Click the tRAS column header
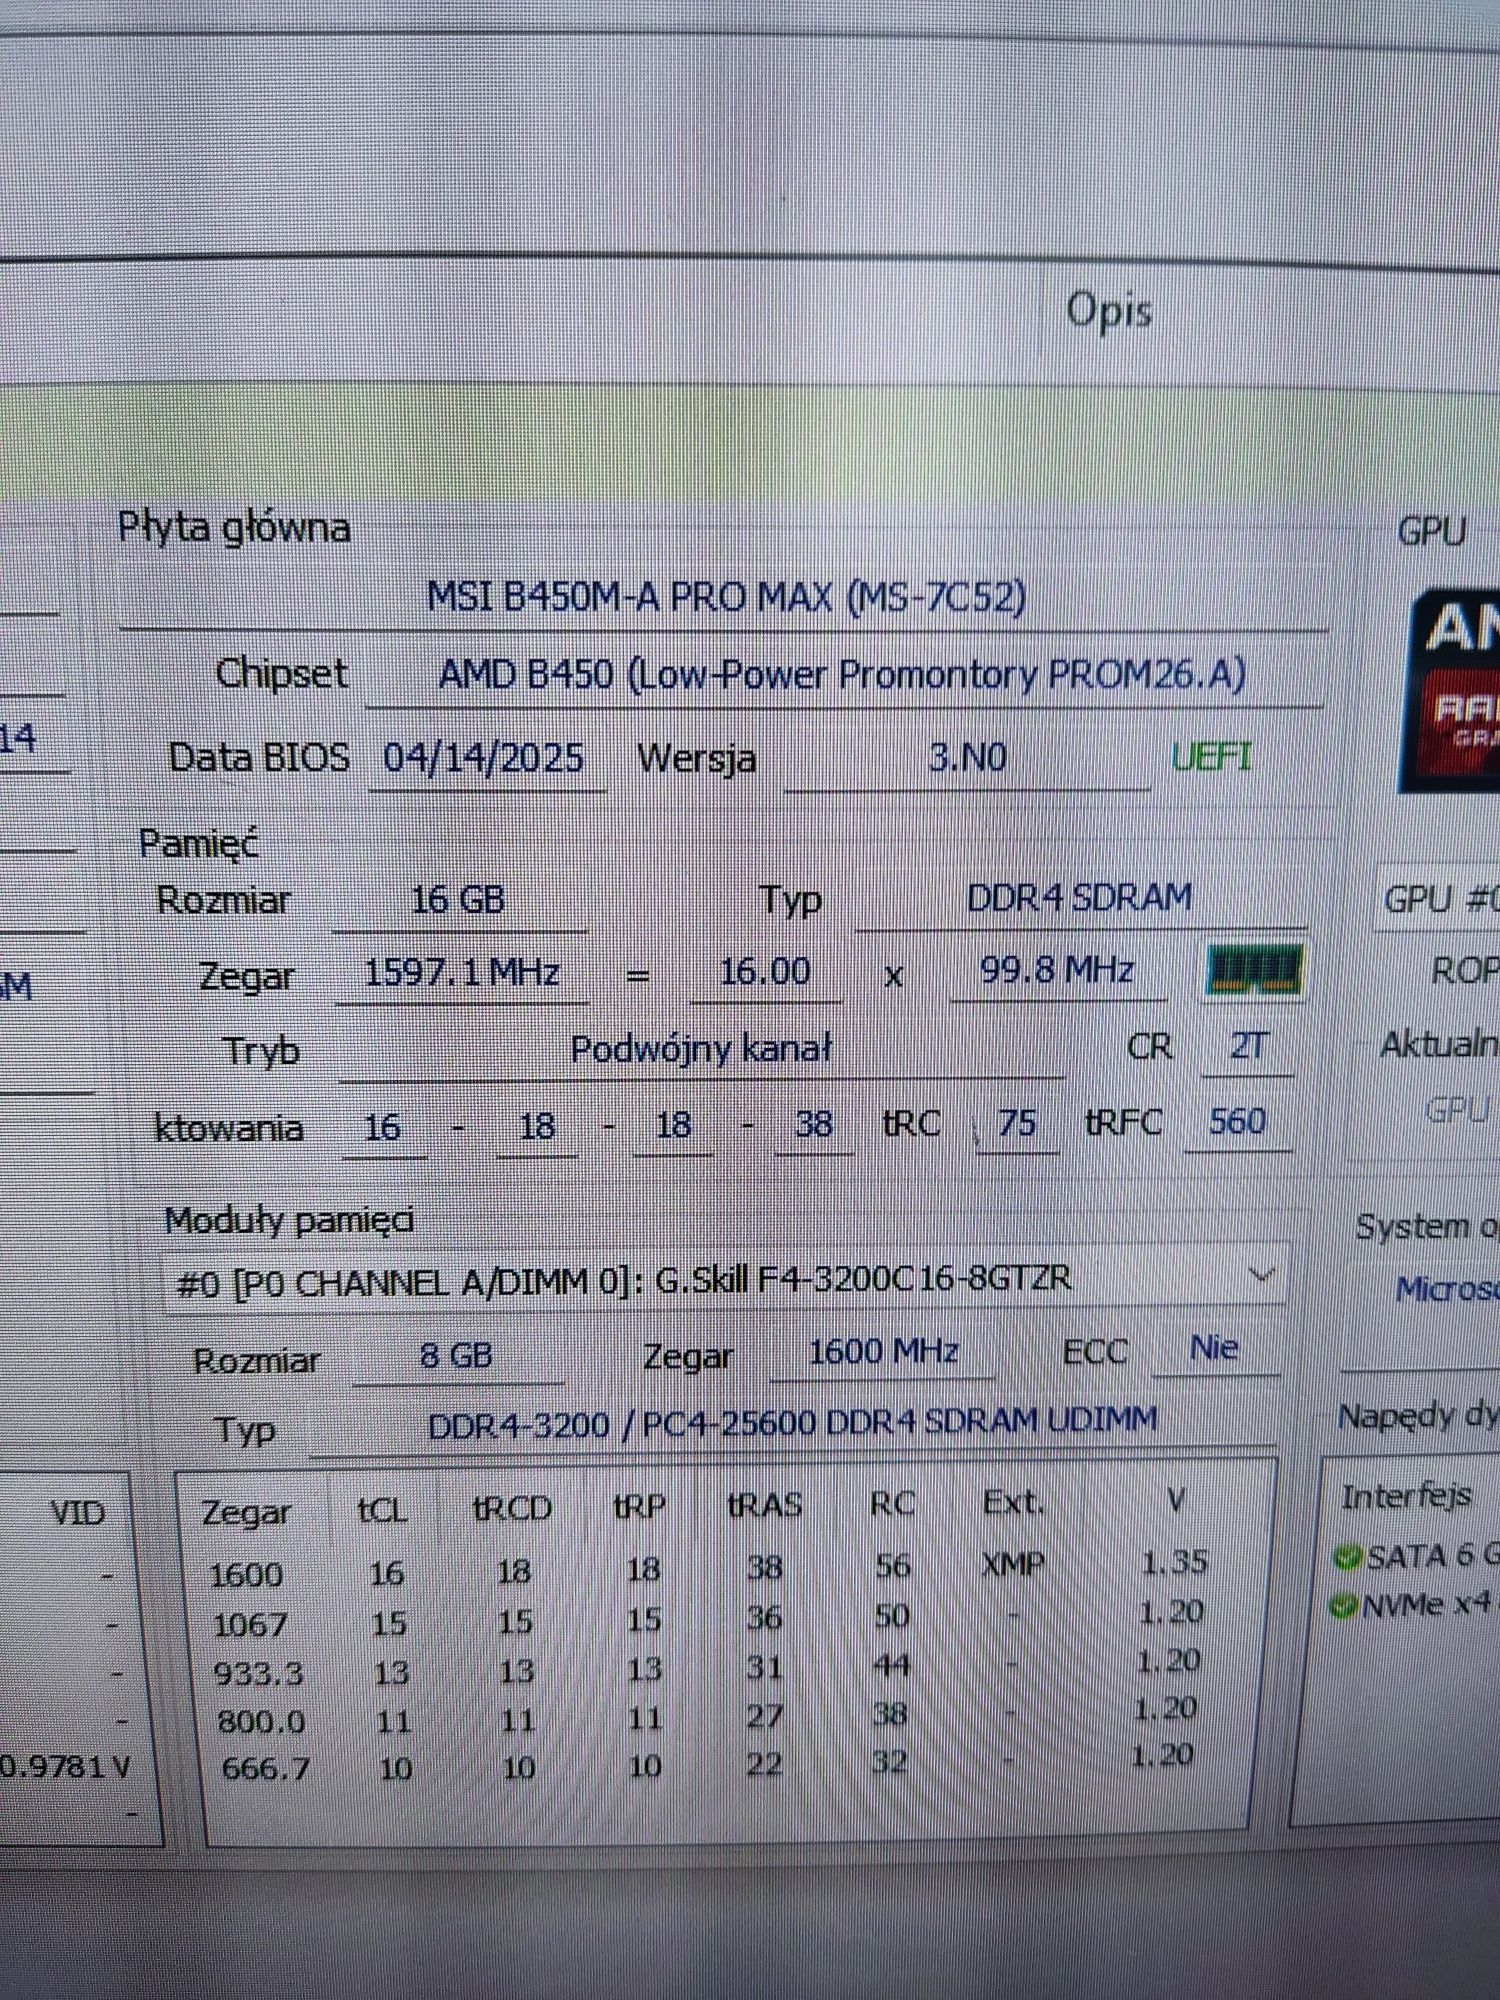 [765, 1505]
